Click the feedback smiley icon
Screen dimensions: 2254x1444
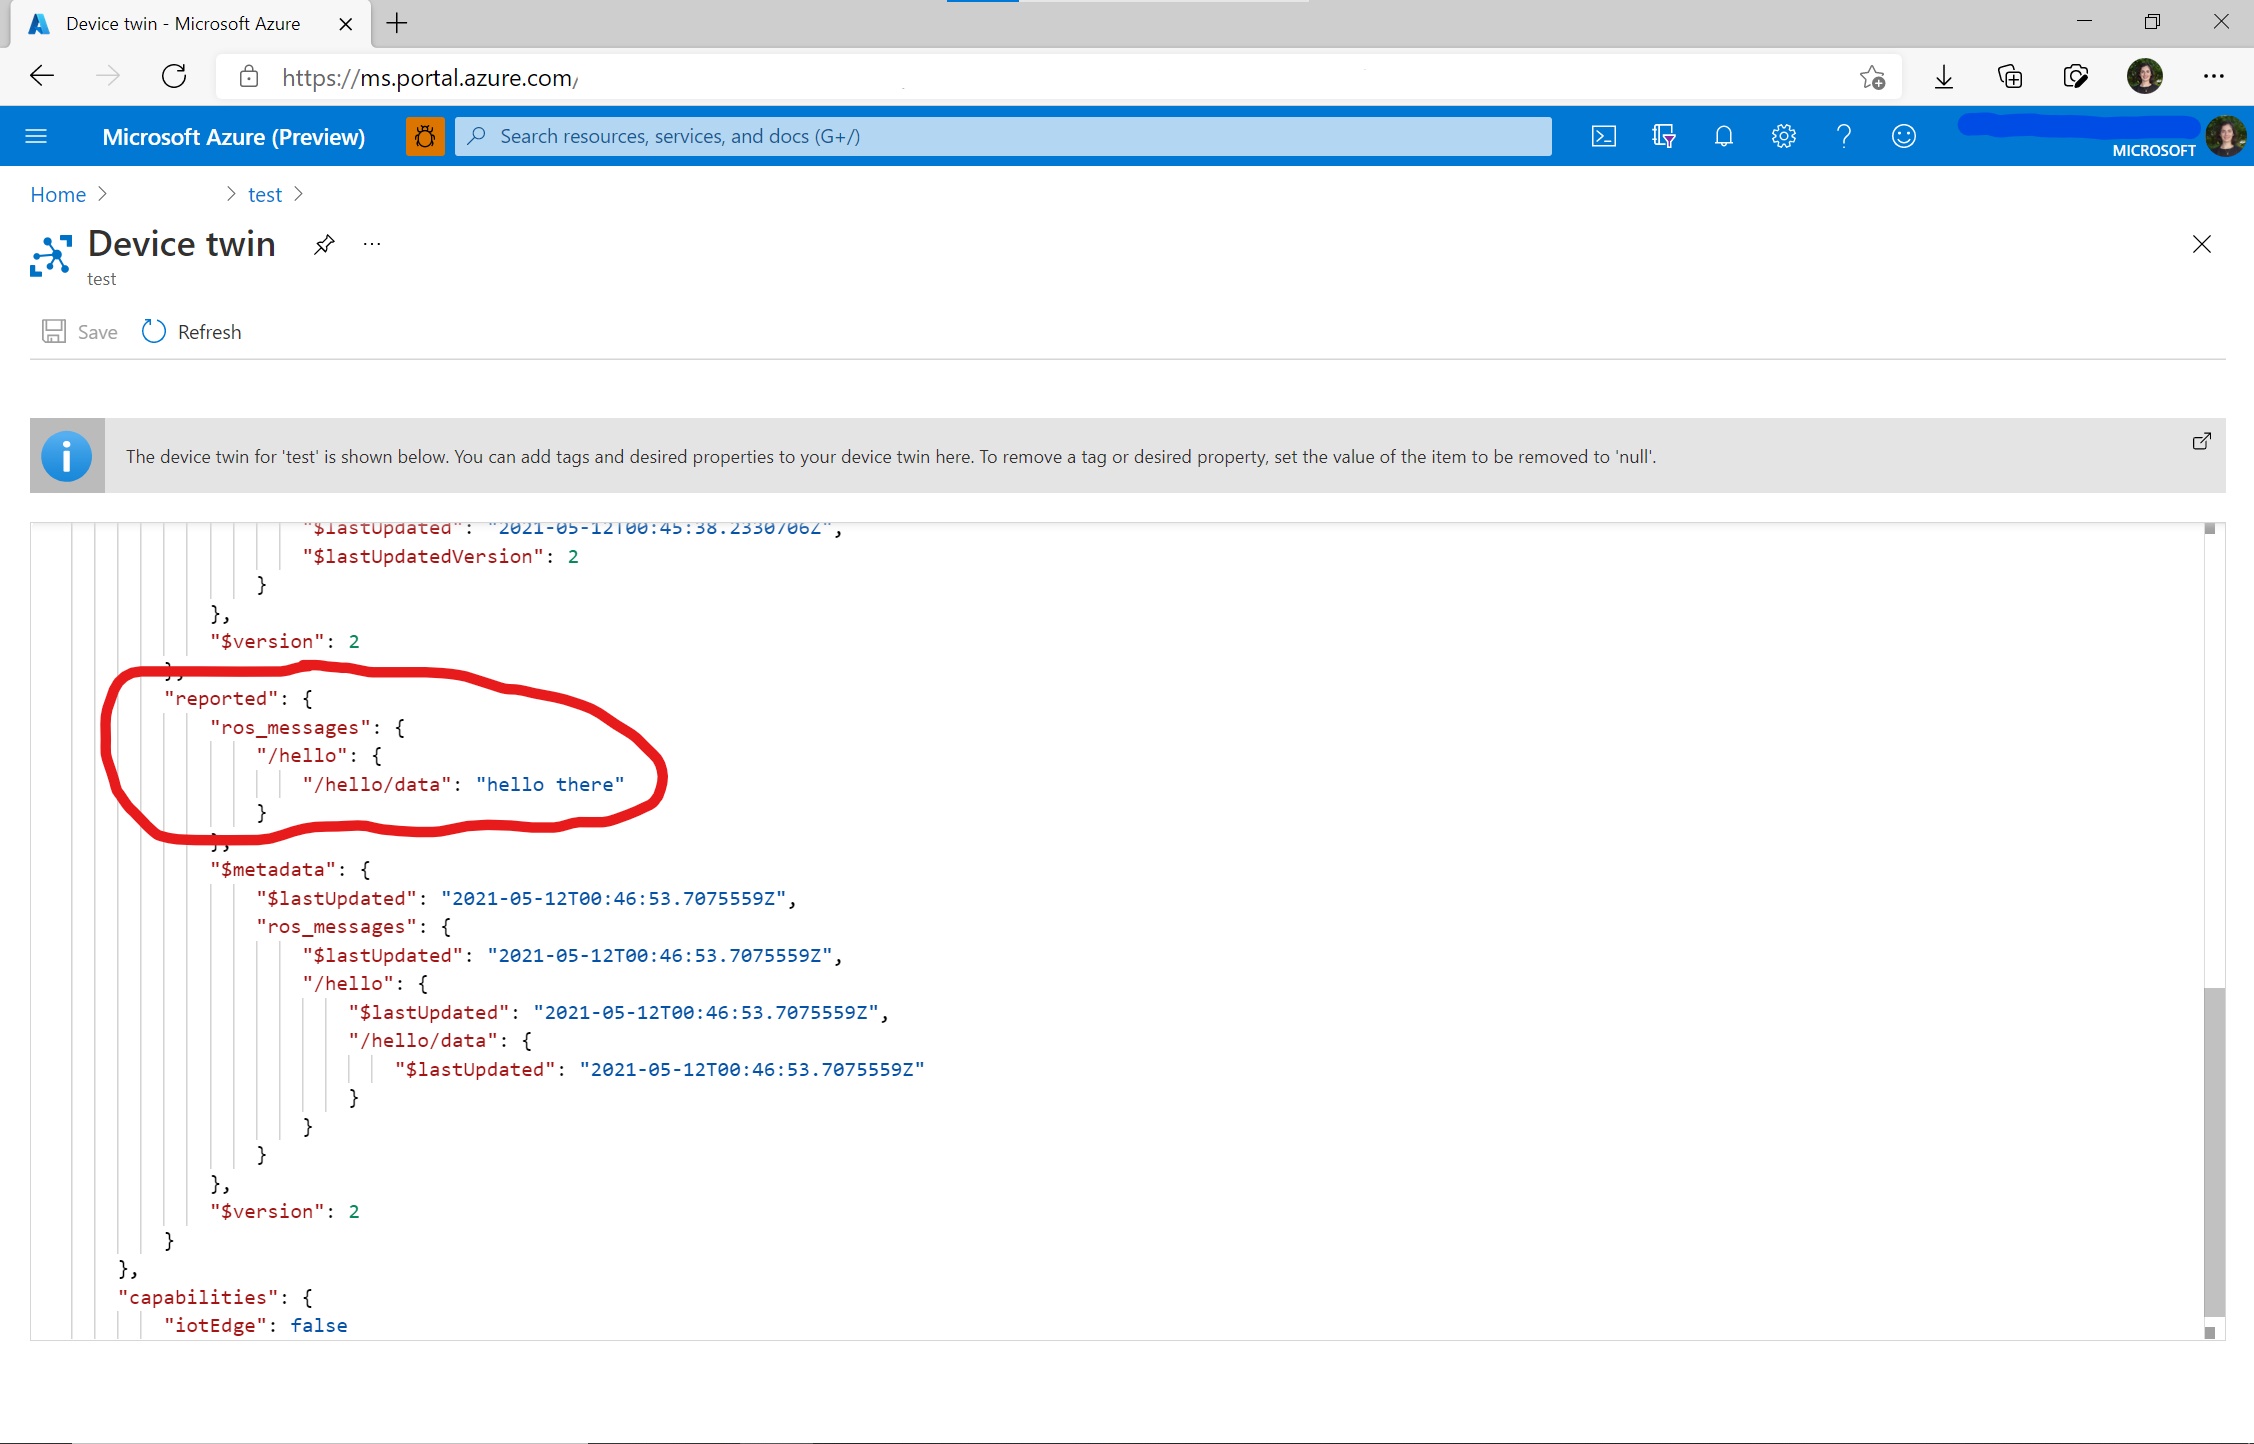coord(1903,136)
